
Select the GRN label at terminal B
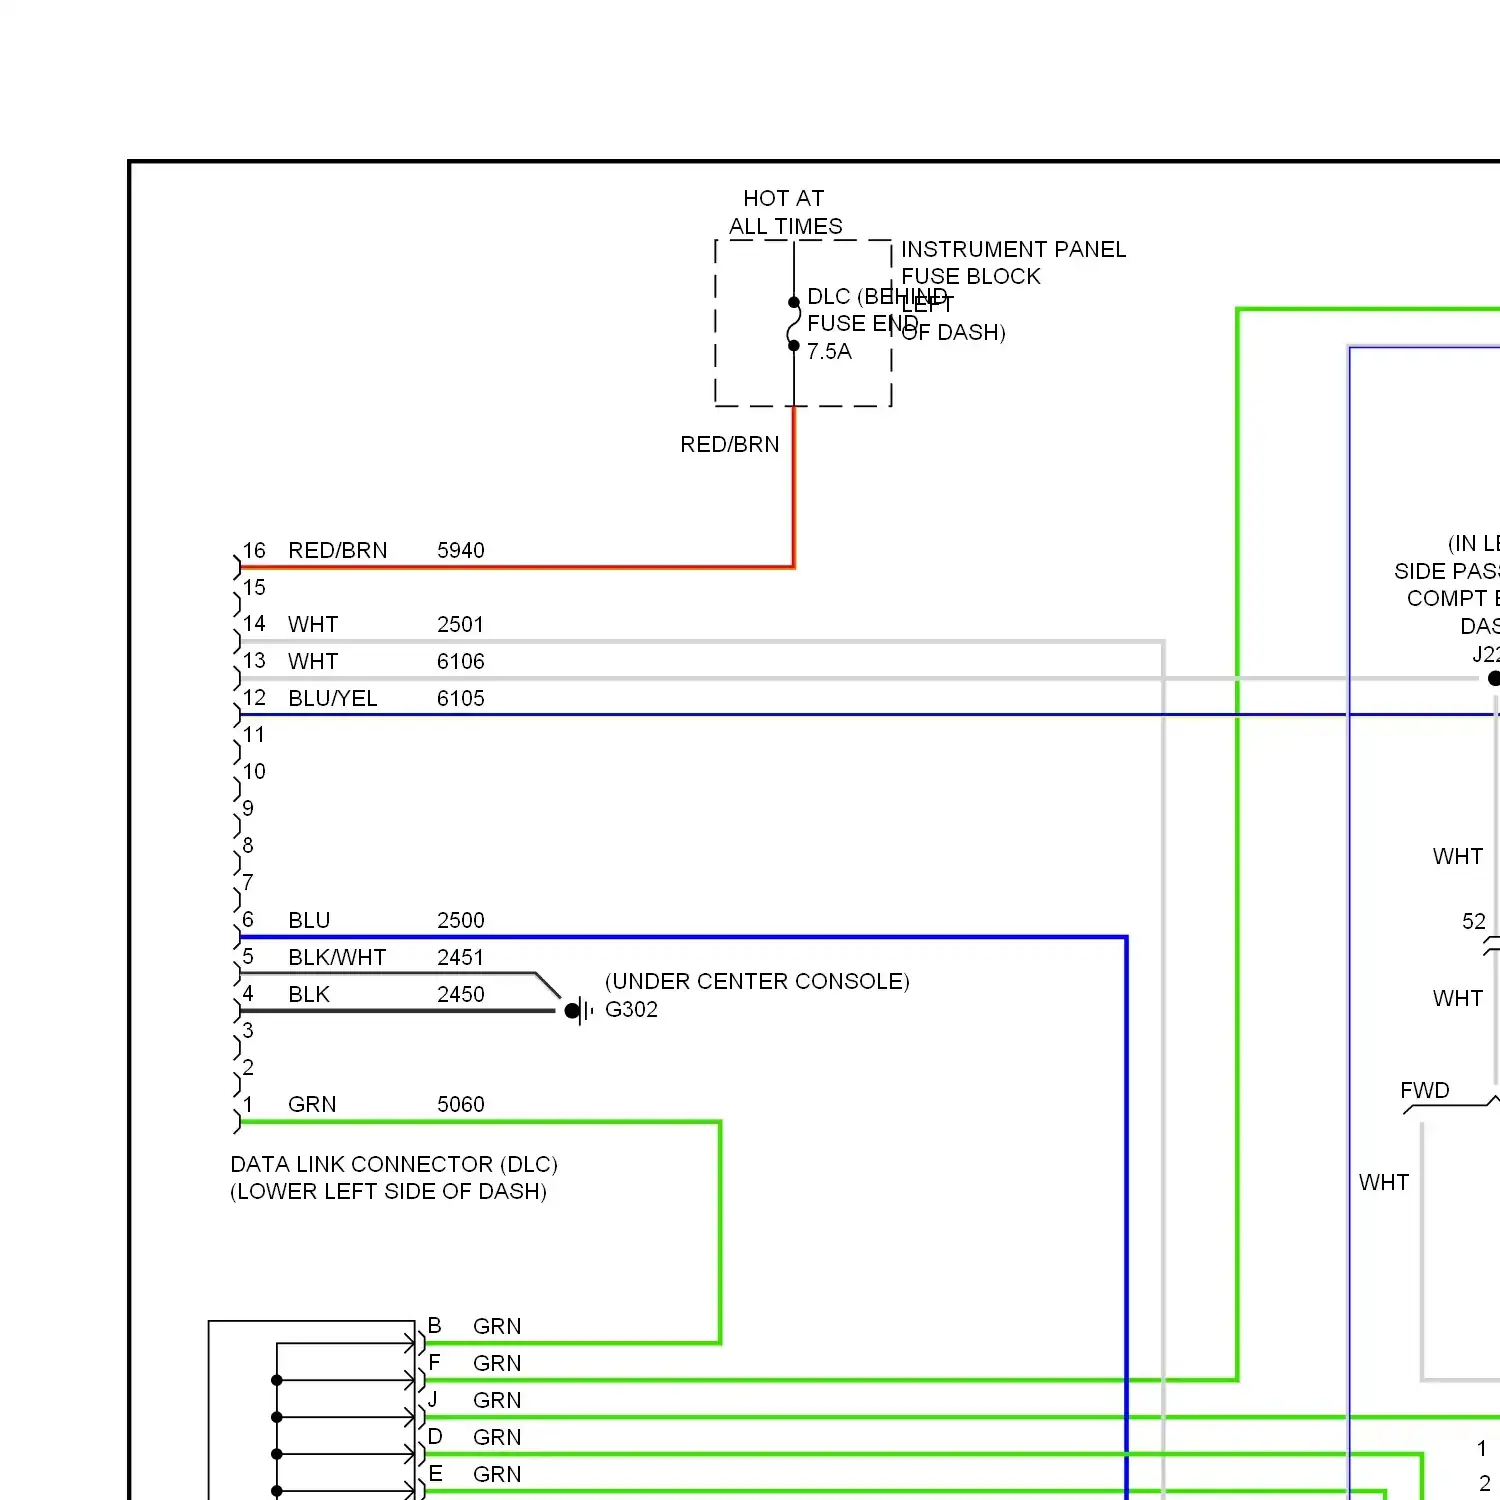pyautogui.click(x=497, y=1327)
